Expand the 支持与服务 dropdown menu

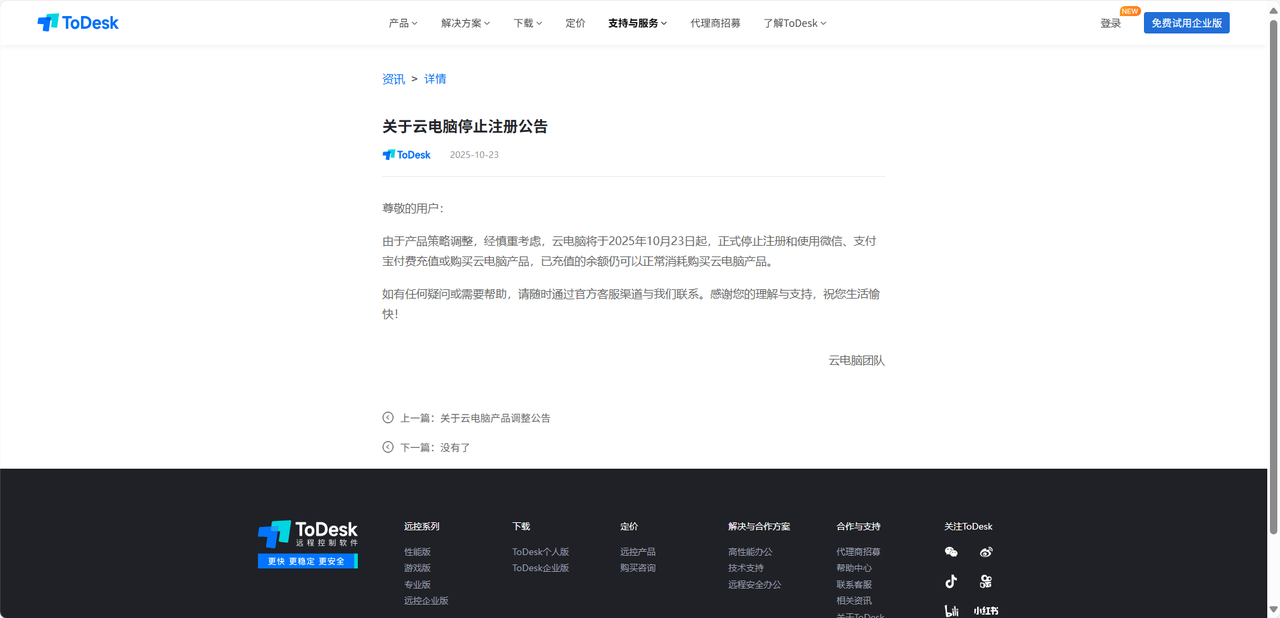(637, 23)
